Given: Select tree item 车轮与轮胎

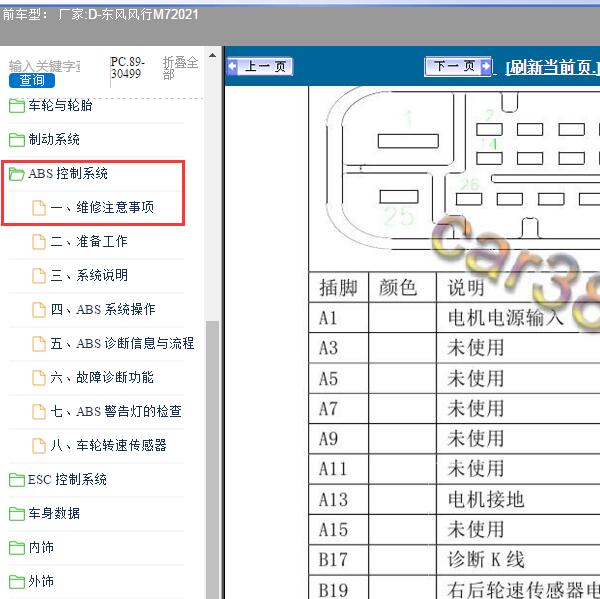Looking at the screenshot, I should tap(60, 106).
